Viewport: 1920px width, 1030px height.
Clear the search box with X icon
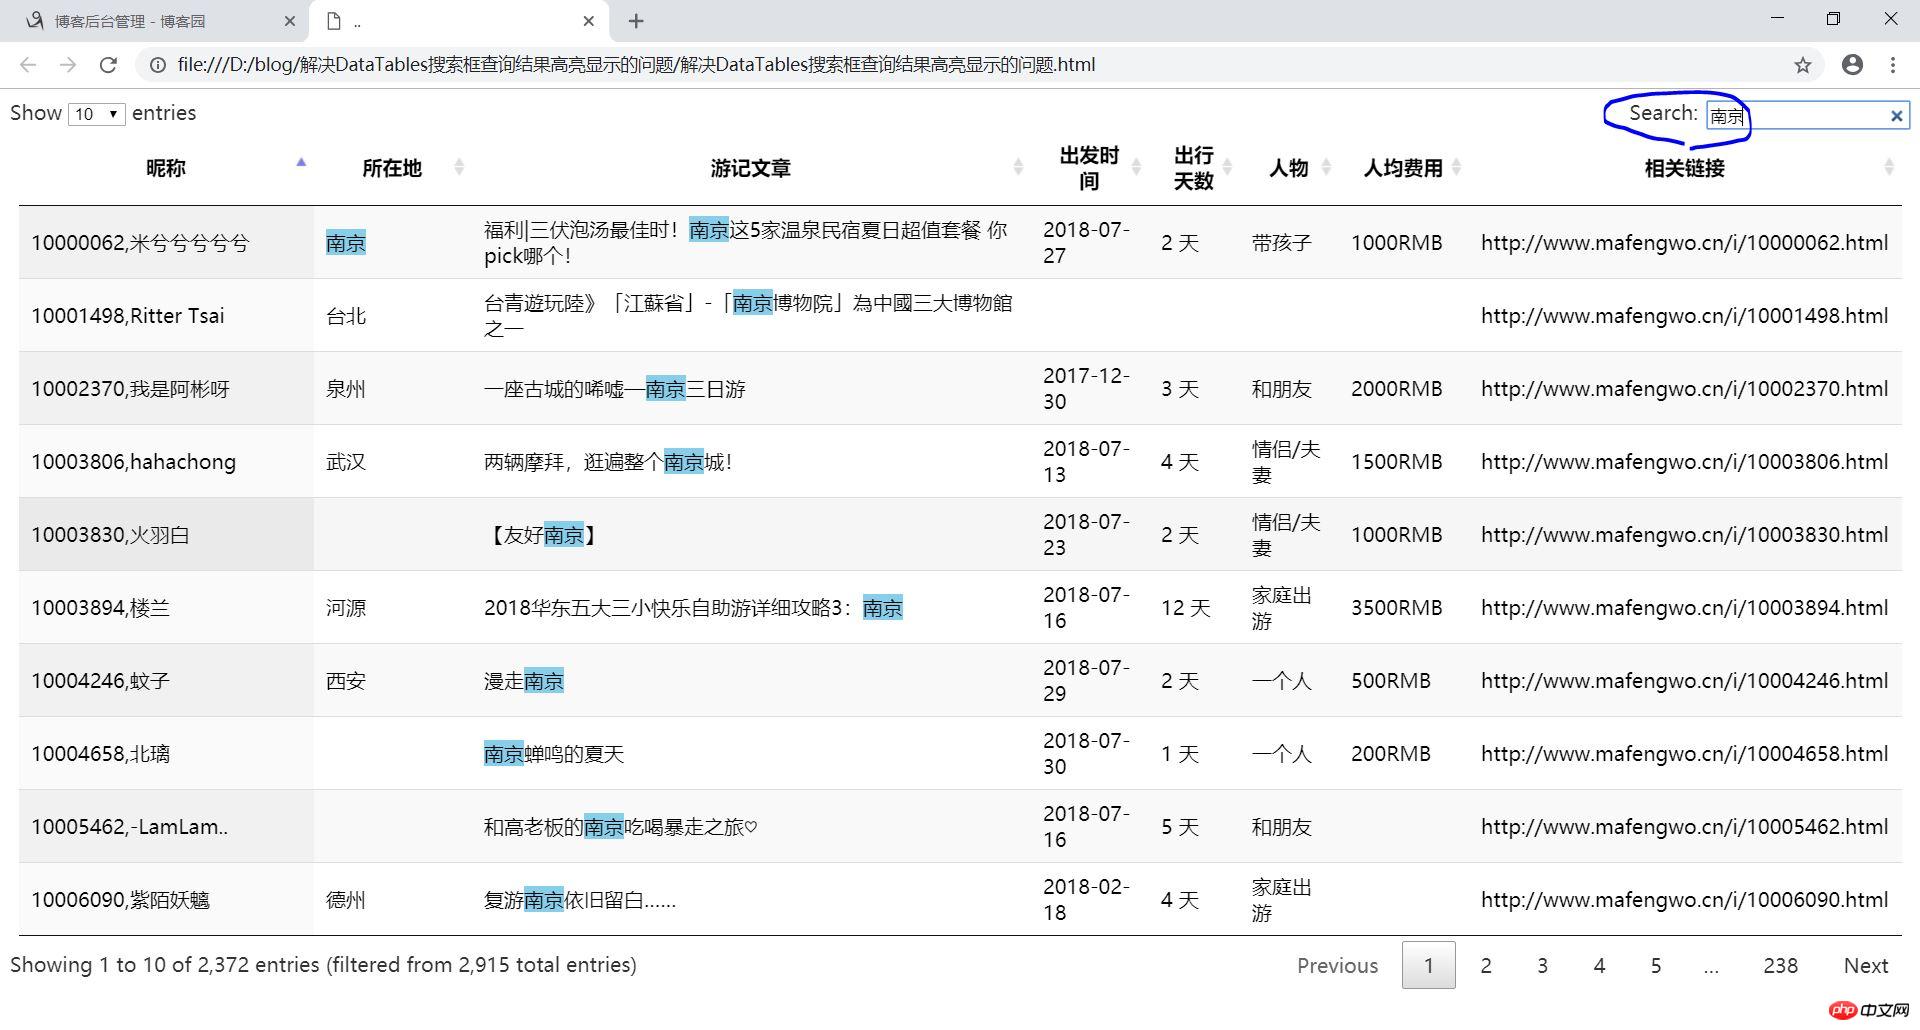click(x=1896, y=116)
